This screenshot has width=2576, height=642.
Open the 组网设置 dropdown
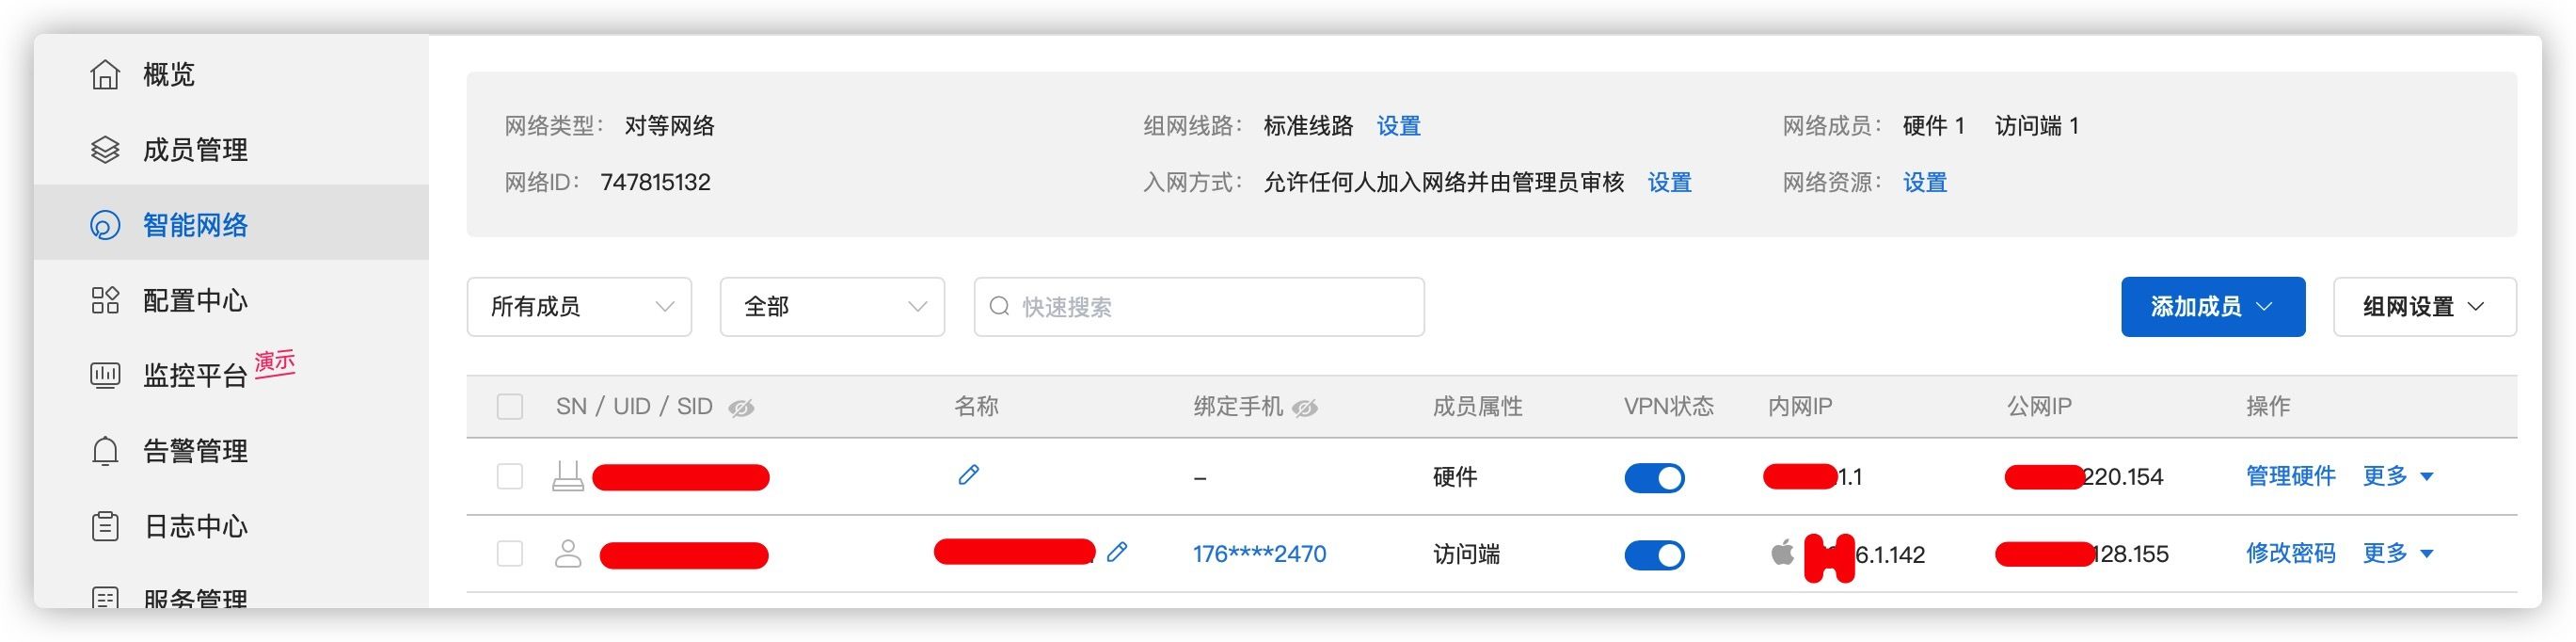click(2424, 307)
